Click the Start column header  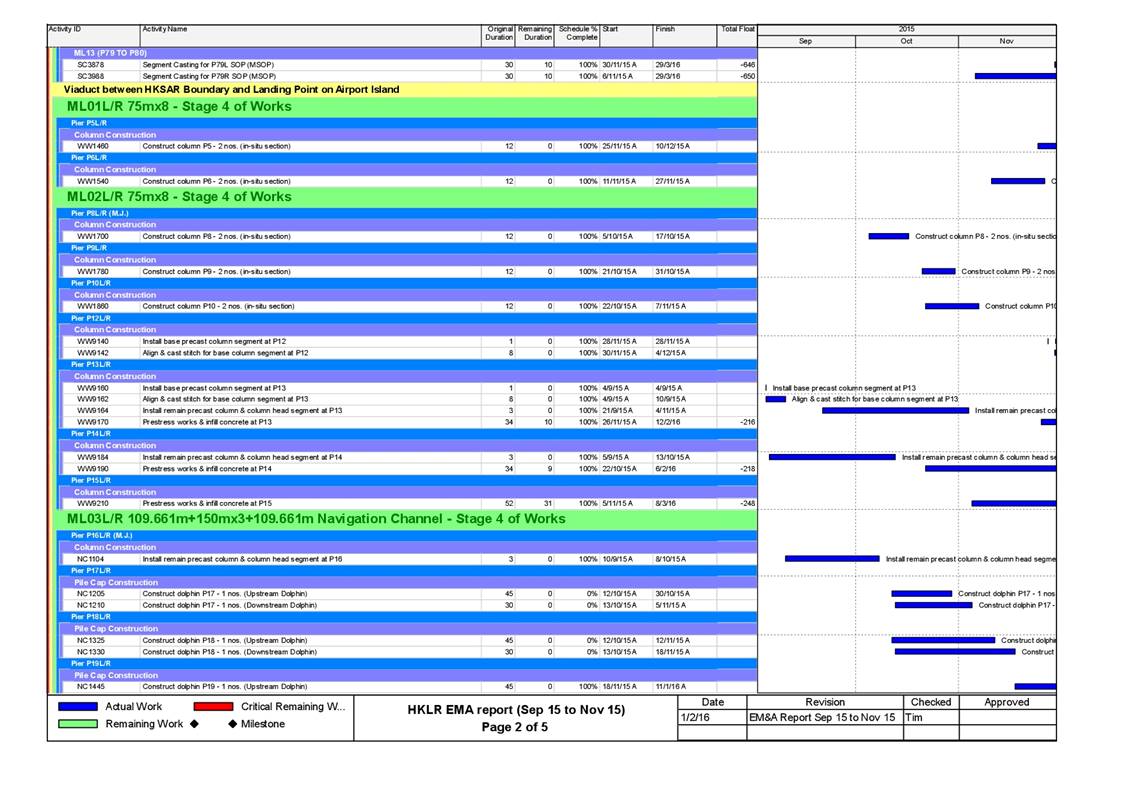626,36
